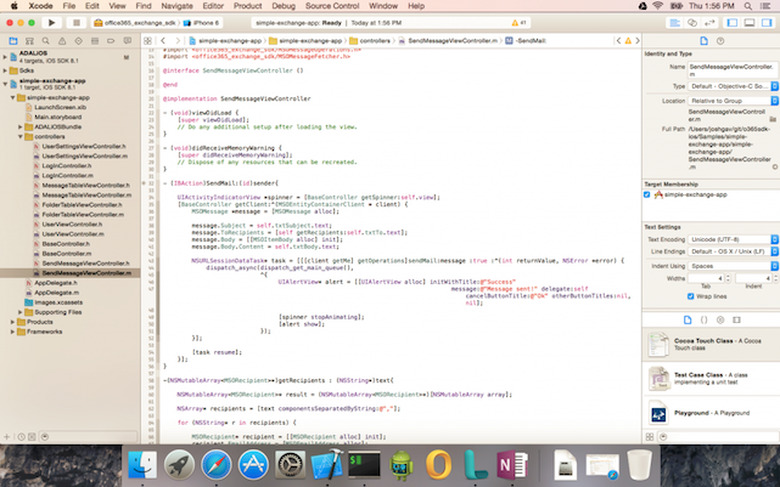Choose the iPhone 6 run destination
Viewport: 780px width, 487px height.
(201, 23)
